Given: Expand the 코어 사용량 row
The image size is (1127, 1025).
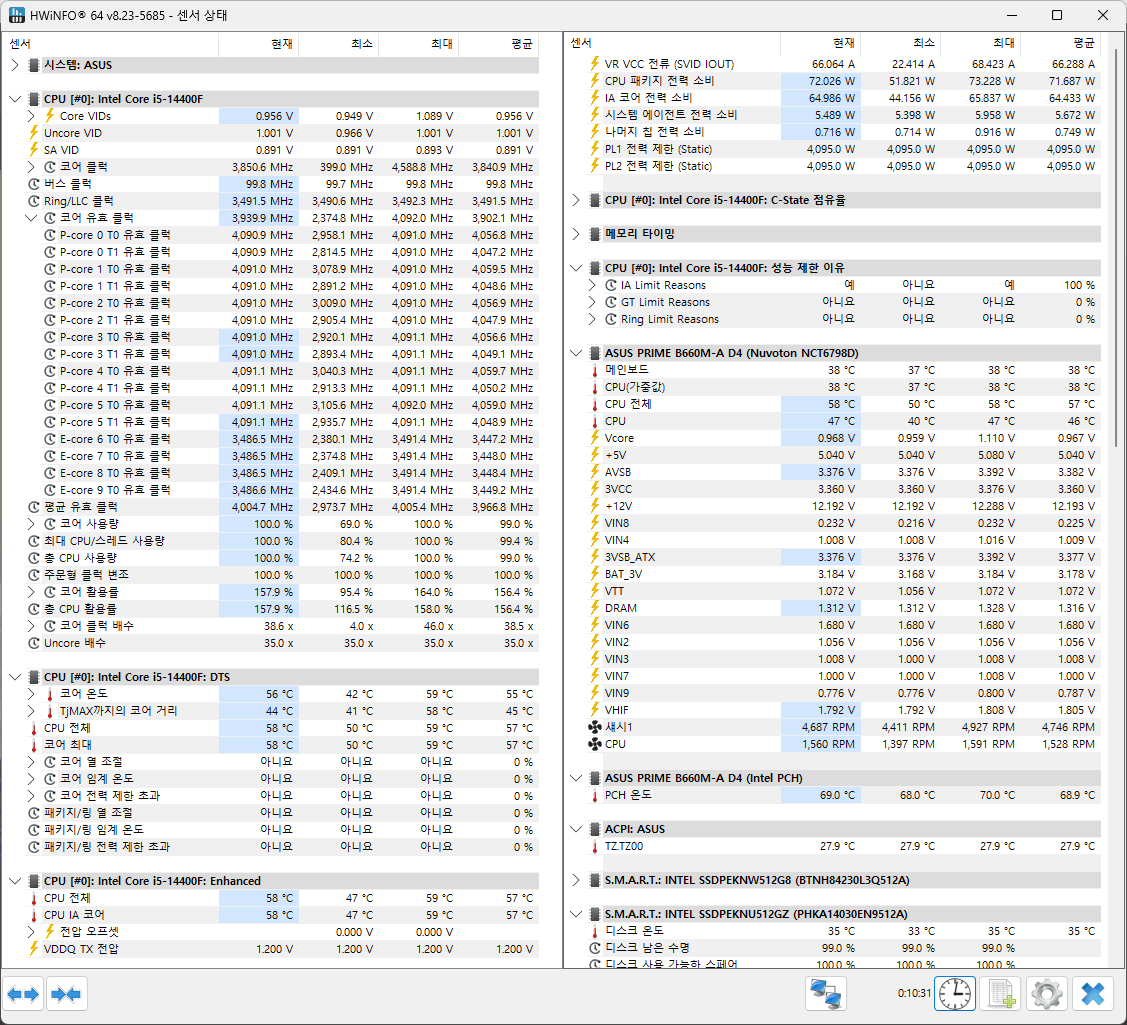Looking at the screenshot, I should coord(31,524).
